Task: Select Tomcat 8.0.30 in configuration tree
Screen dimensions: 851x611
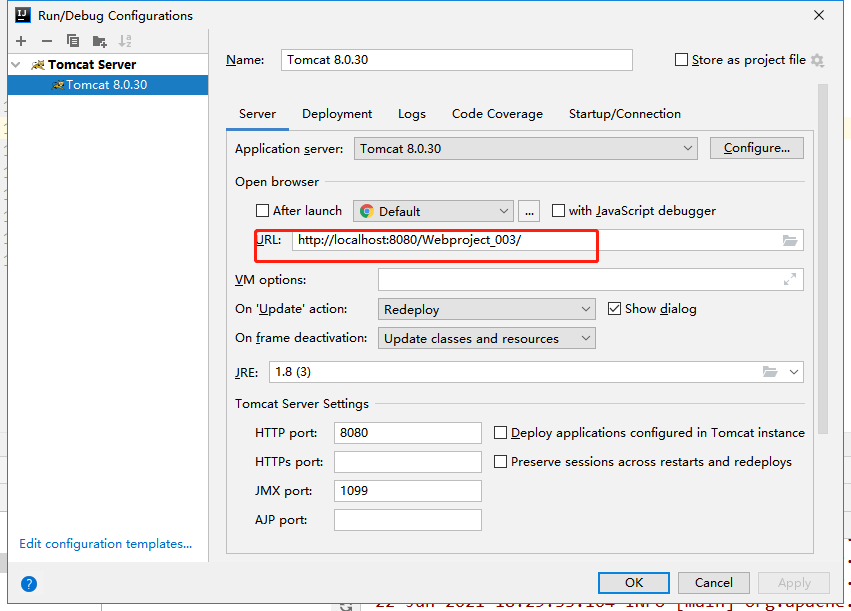Action: click(107, 85)
